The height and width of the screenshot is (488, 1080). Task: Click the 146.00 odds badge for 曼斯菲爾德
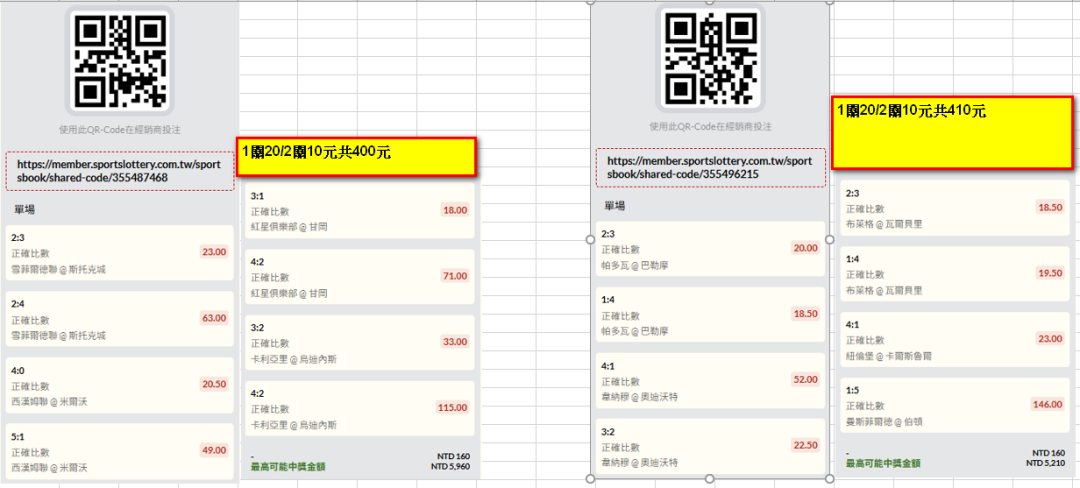tap(1048, 404)
